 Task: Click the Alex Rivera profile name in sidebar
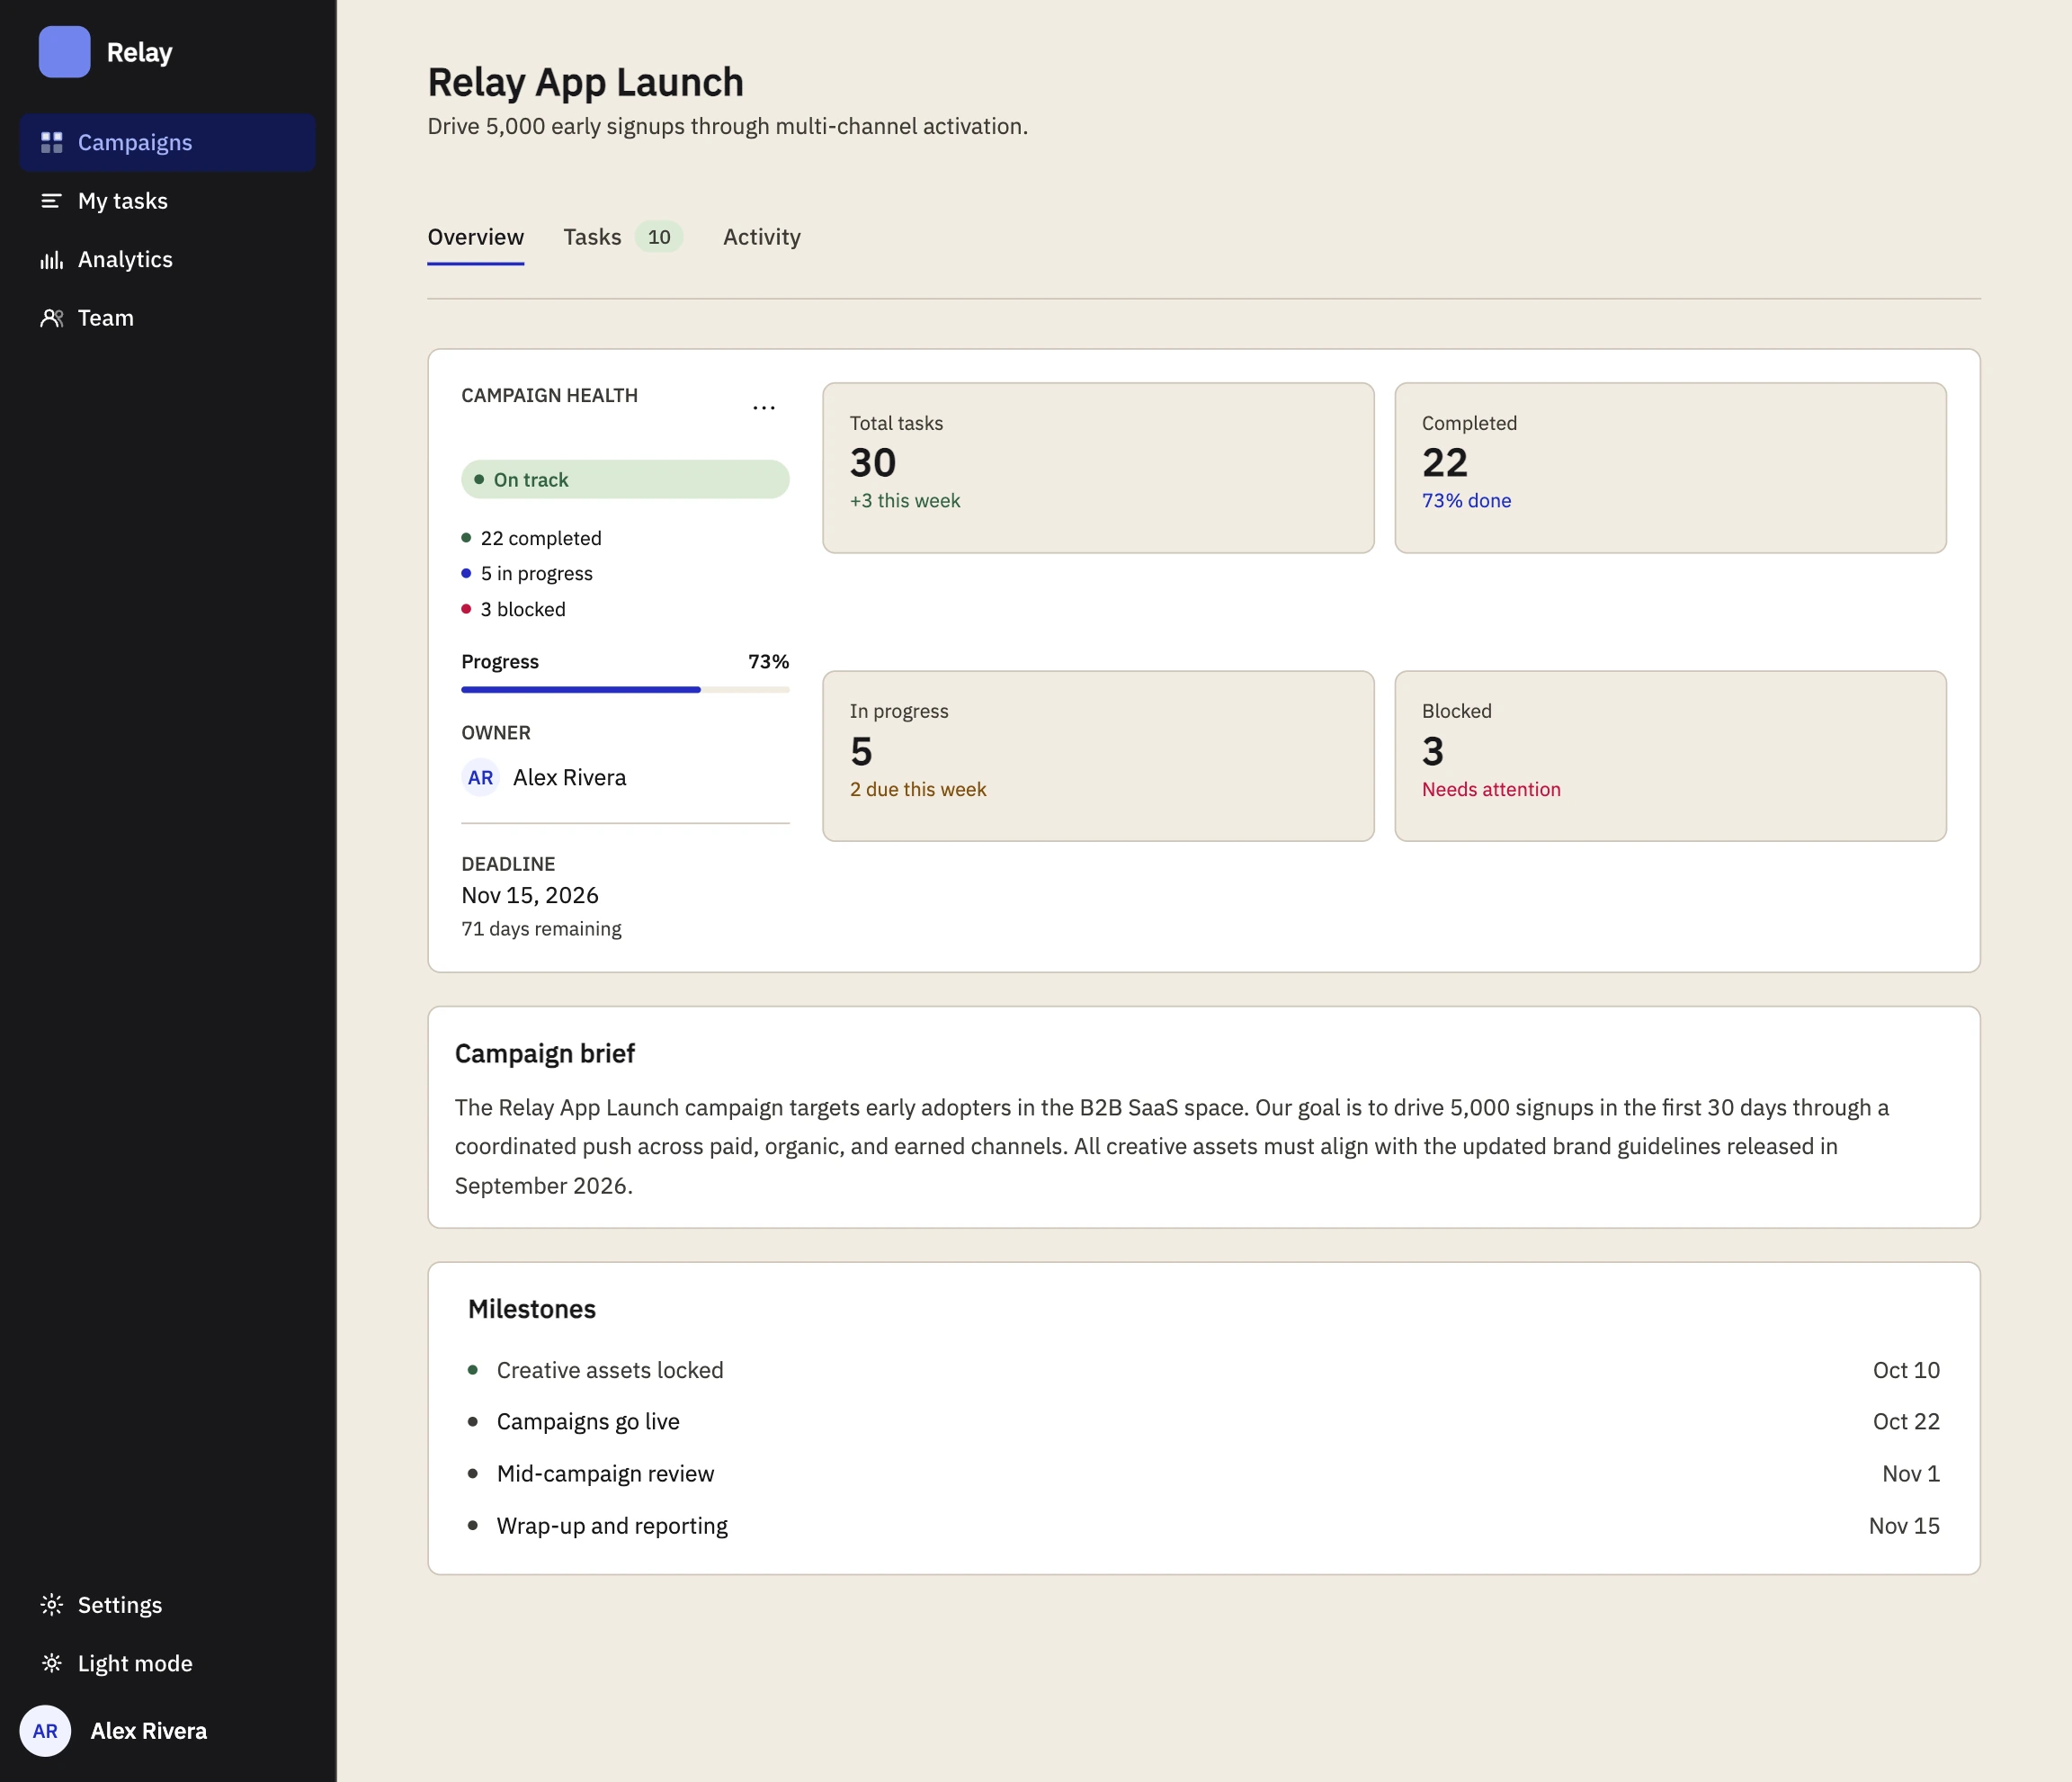tap(149, 1731)
